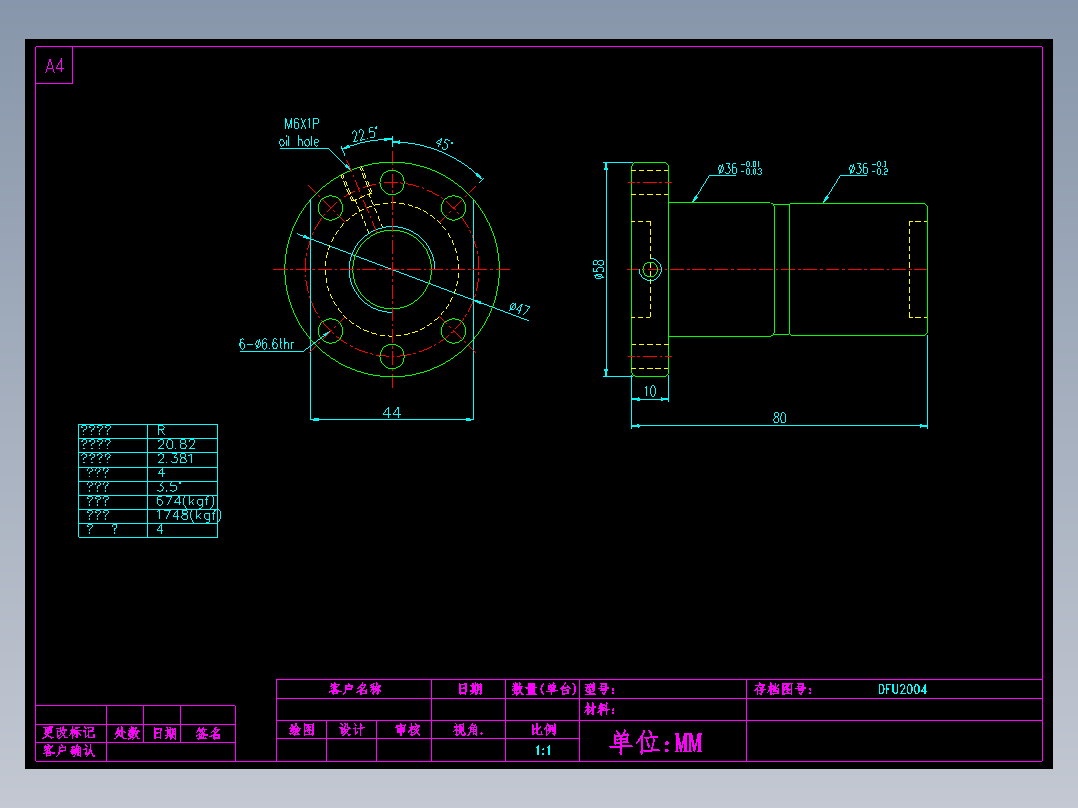Viewport: 1078px width, 808px height.
Task: Click the ø47 bolt circle dimension
Action: (520, 309)
